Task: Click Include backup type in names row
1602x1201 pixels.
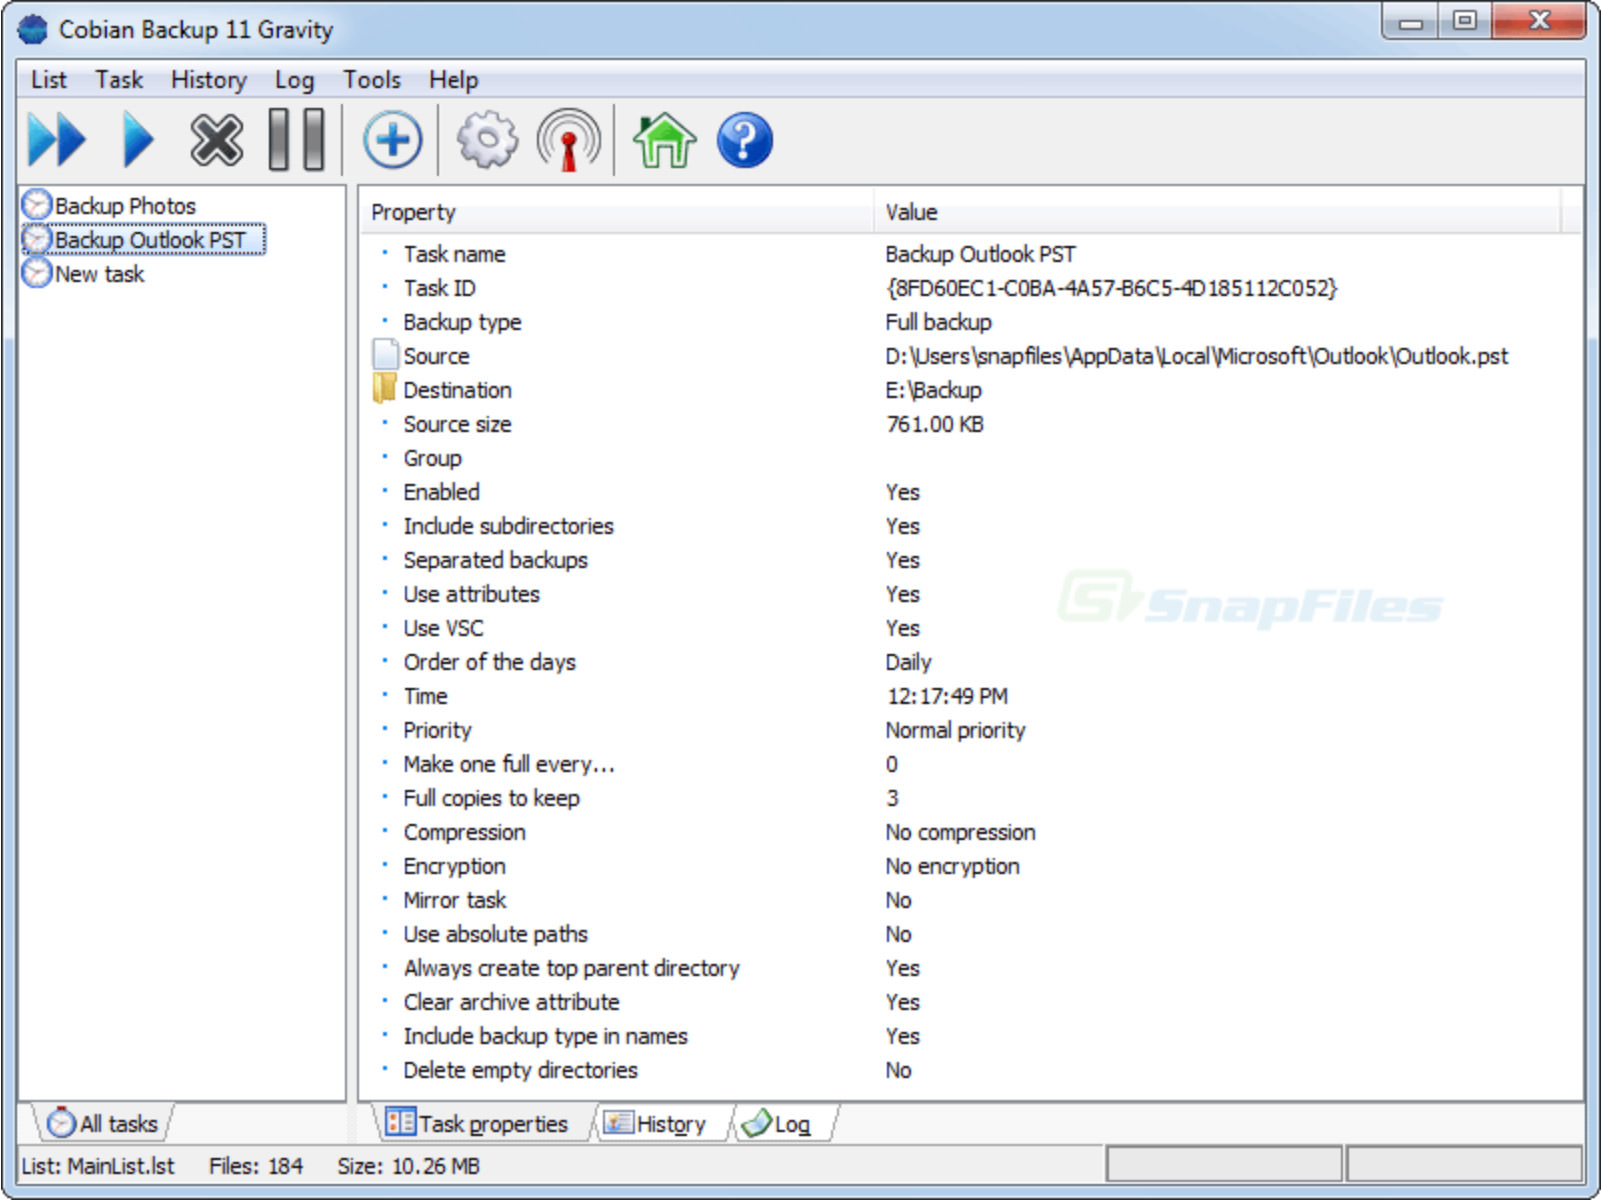Action: click(545, 1036)
